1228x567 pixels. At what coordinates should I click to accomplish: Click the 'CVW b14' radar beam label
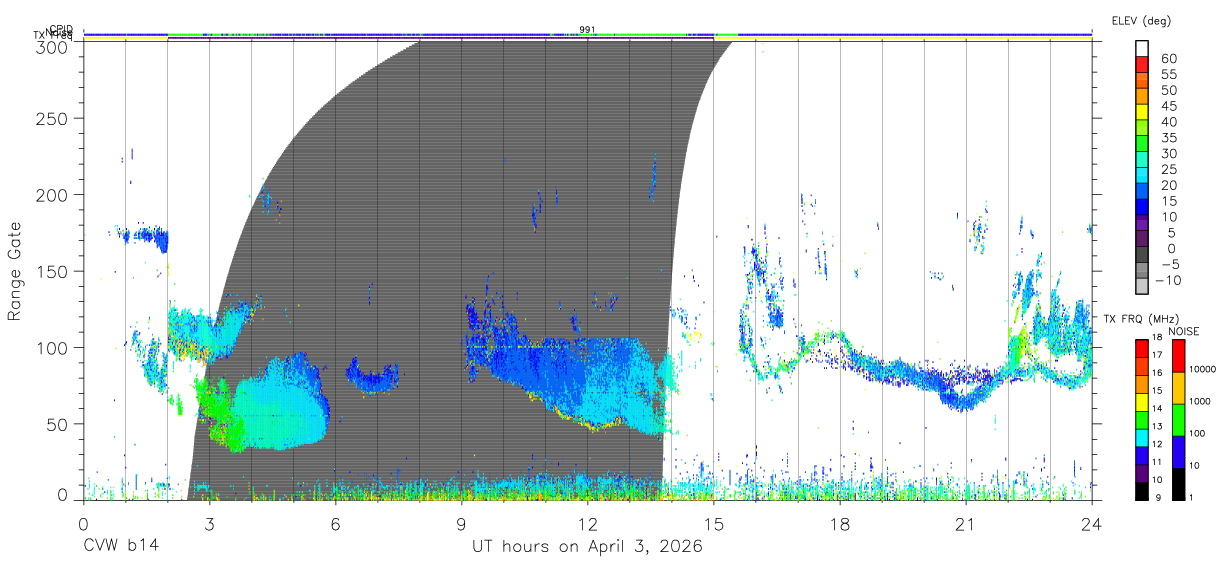[121, 547]
